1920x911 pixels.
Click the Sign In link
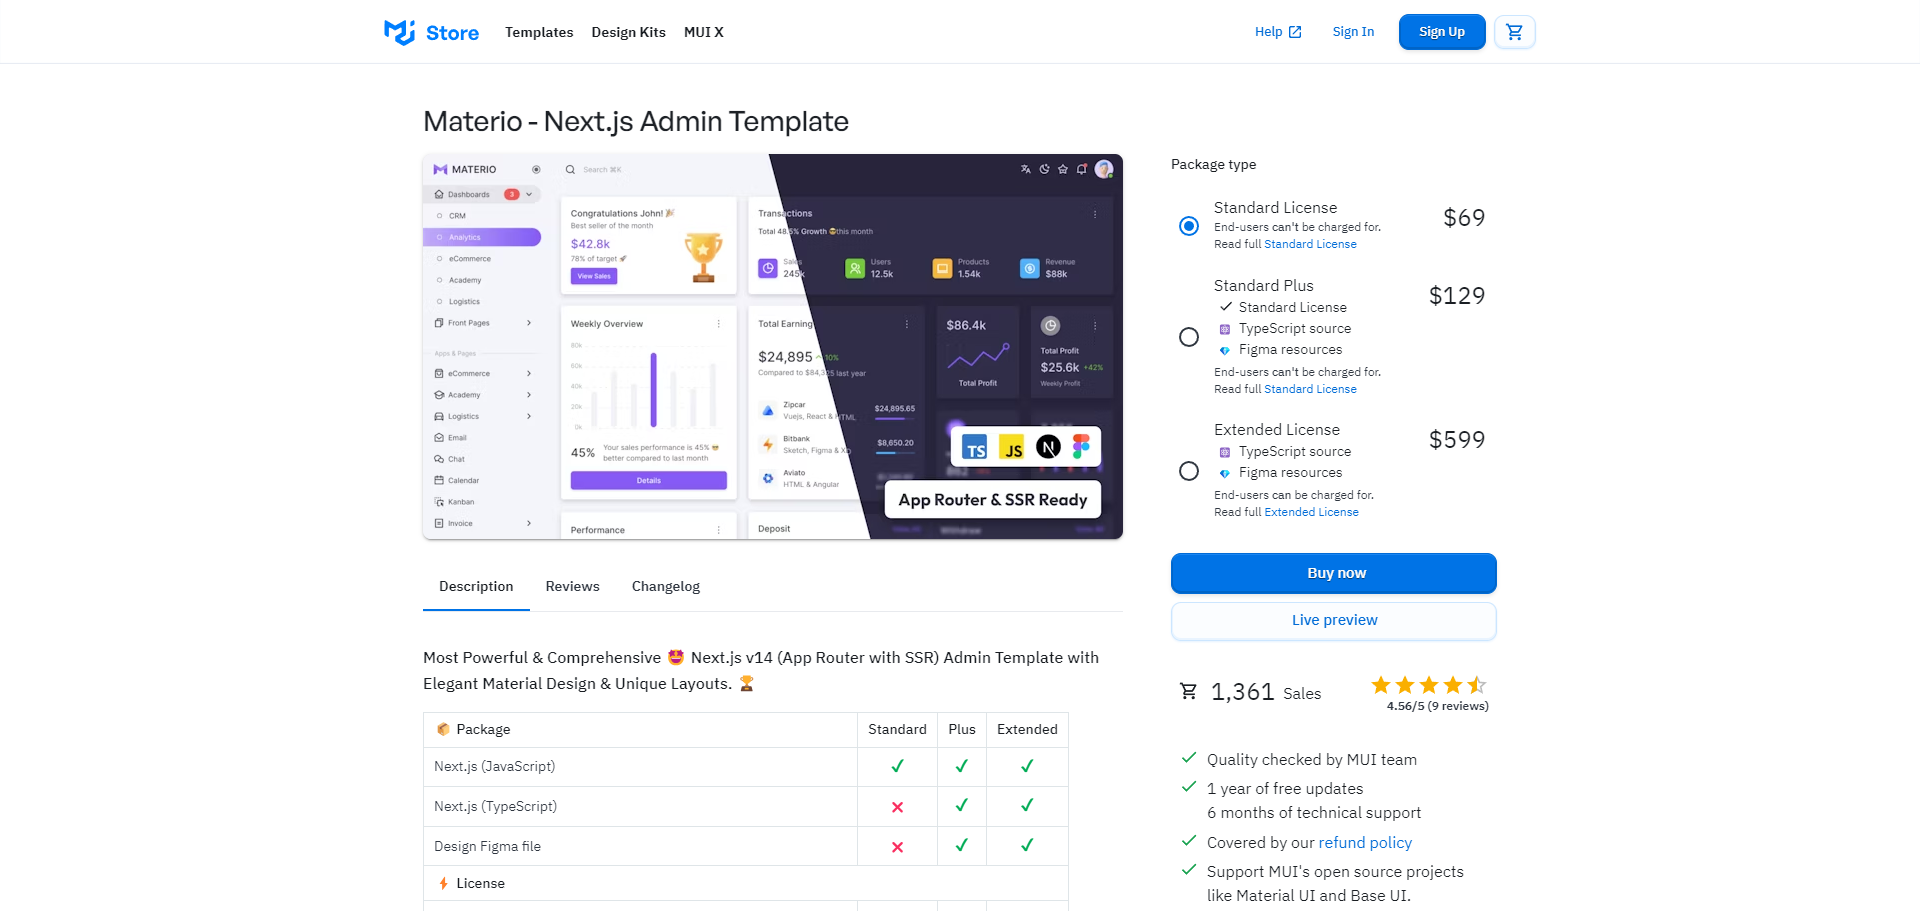1353,32
